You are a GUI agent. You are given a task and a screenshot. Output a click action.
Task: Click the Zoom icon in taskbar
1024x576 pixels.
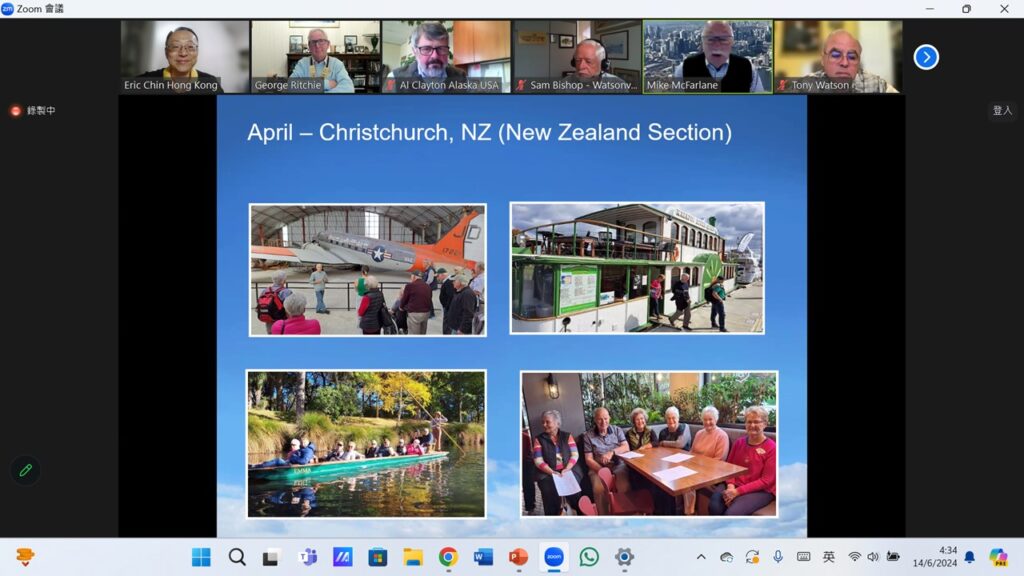553,557
